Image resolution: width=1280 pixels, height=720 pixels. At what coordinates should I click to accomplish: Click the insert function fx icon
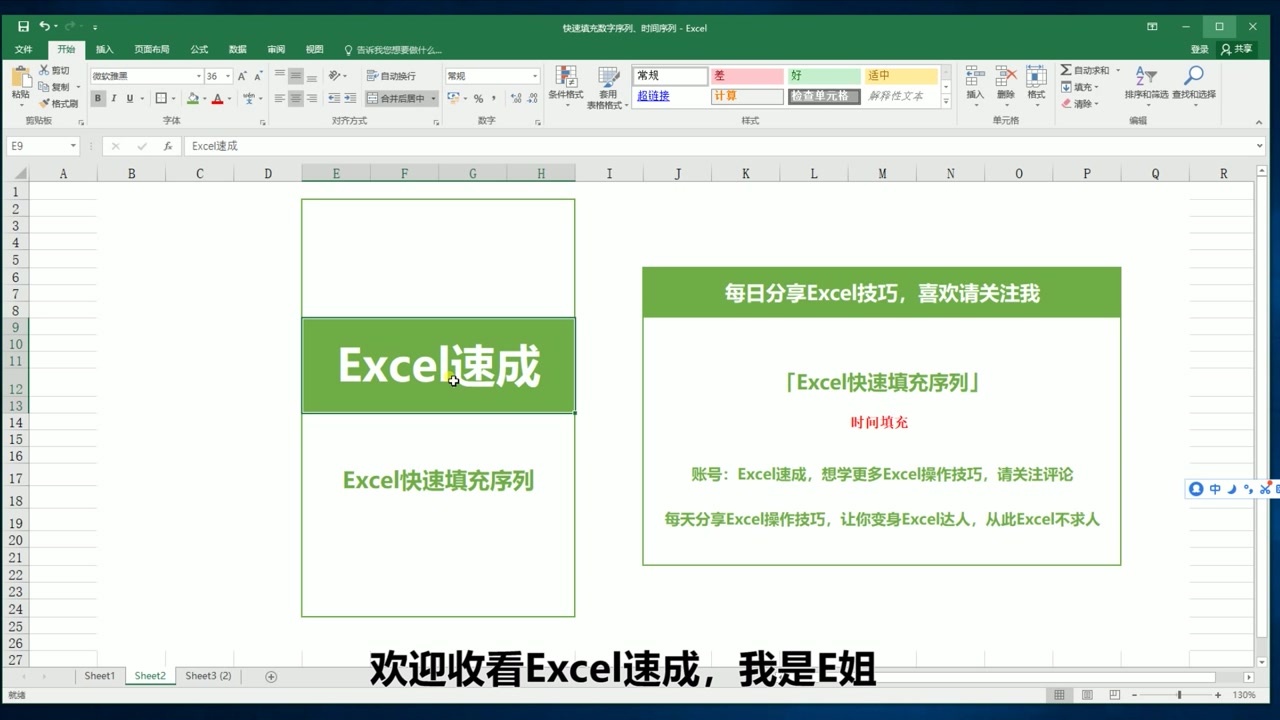tap(168, 146)
